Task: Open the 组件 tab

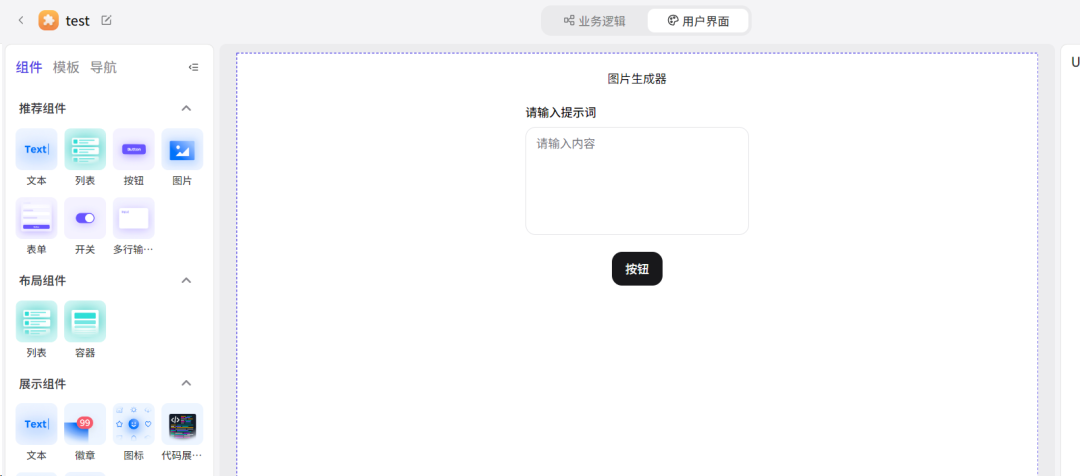Action: click(x=29, y=68)
